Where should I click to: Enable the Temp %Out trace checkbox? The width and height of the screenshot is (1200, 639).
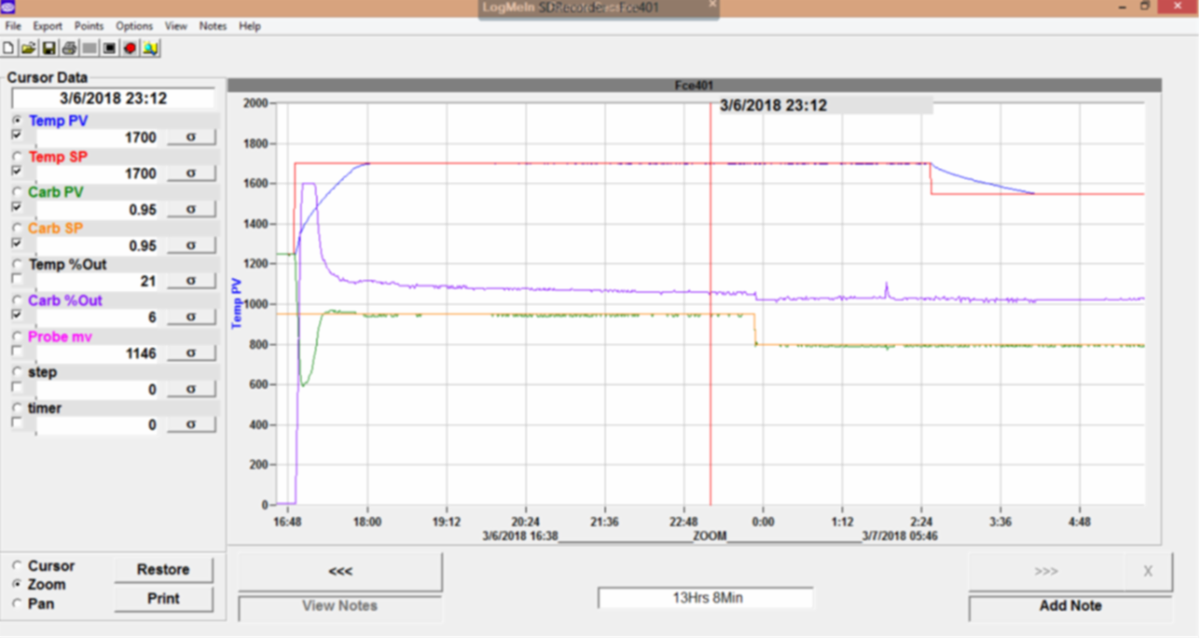(17, 281)
